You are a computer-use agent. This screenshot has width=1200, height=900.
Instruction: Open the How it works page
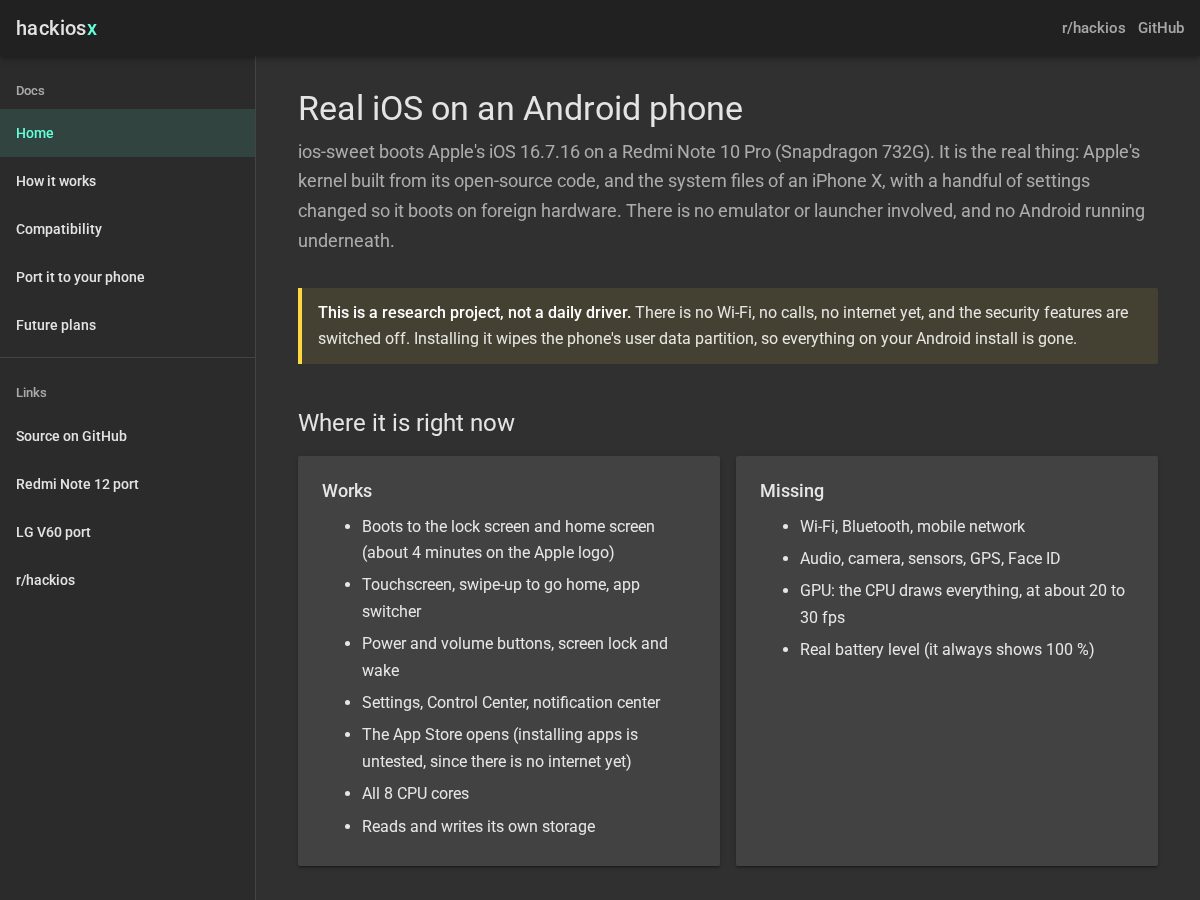(x=128, y=181)
